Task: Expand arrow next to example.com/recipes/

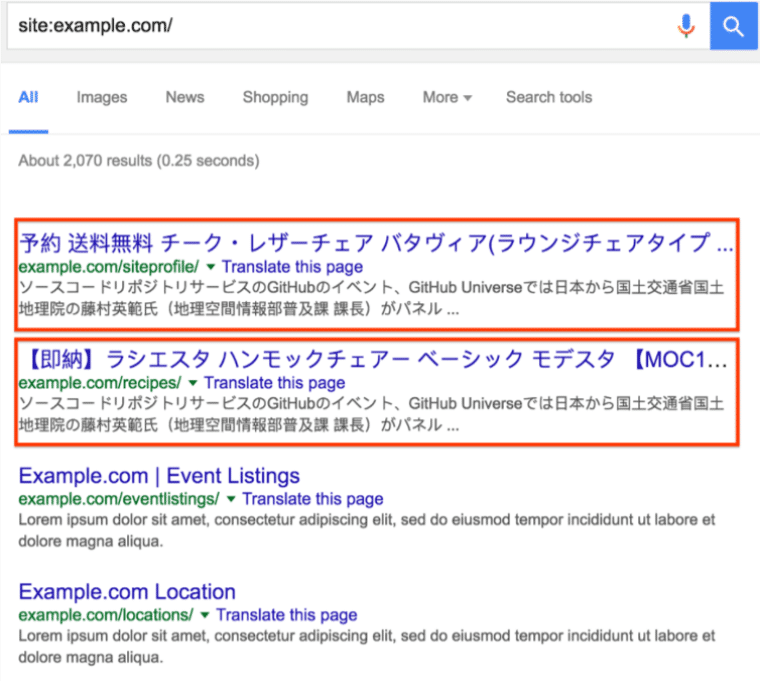Action: coord(192,383)
